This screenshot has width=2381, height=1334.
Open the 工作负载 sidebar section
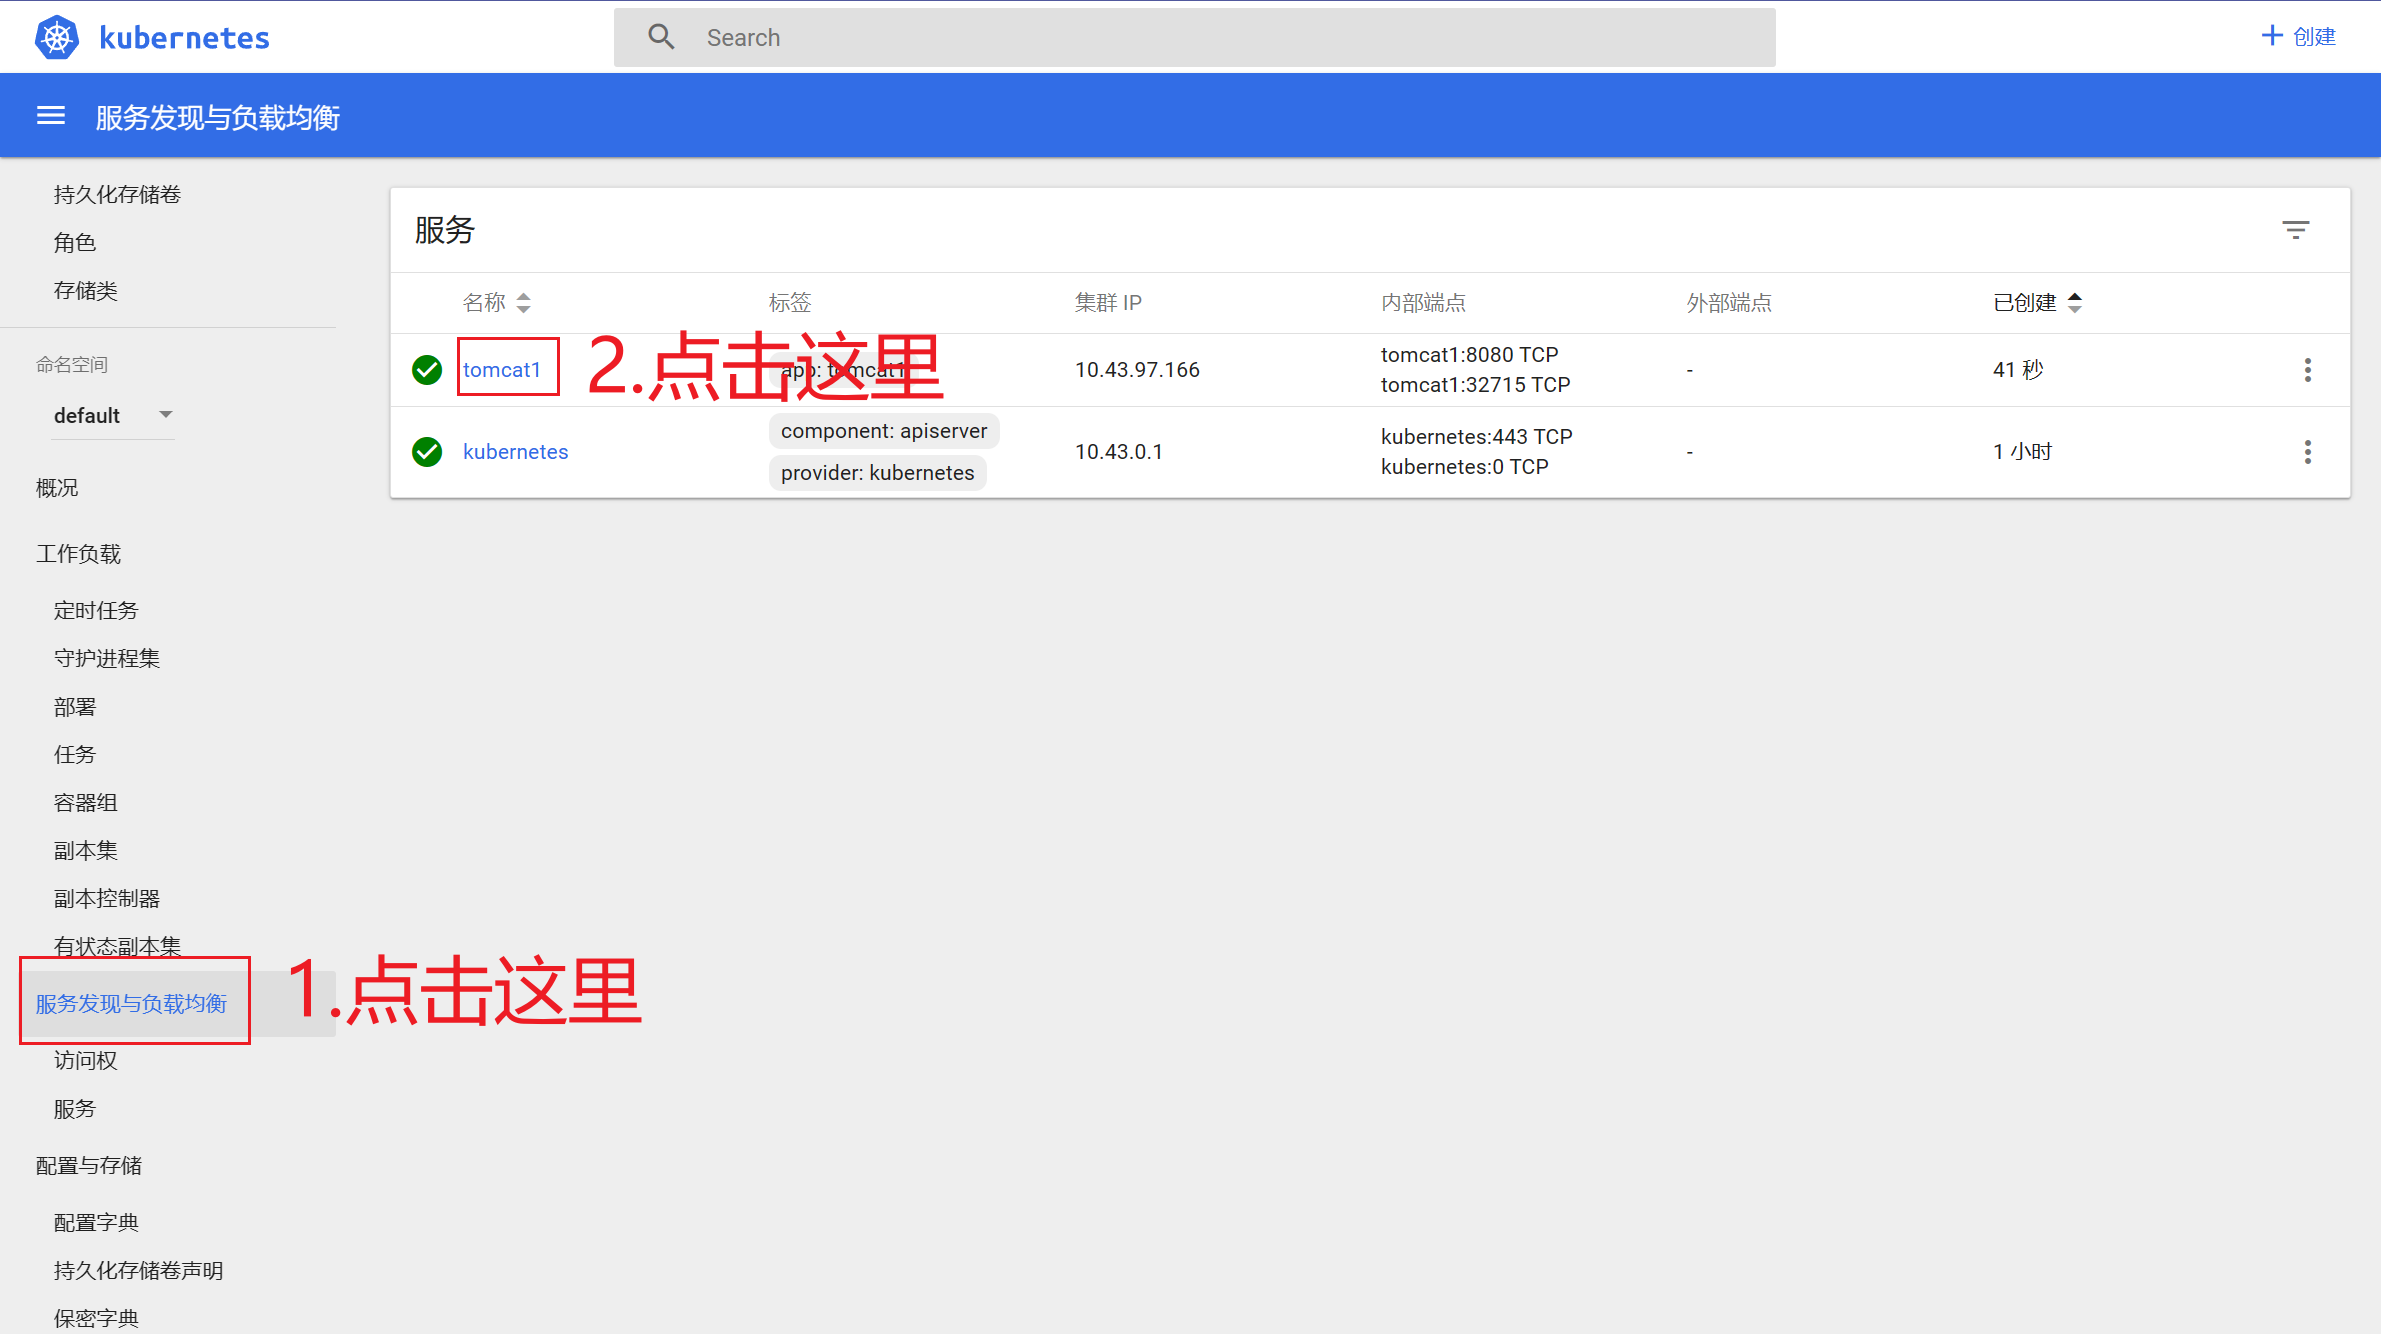pos(78,554)
